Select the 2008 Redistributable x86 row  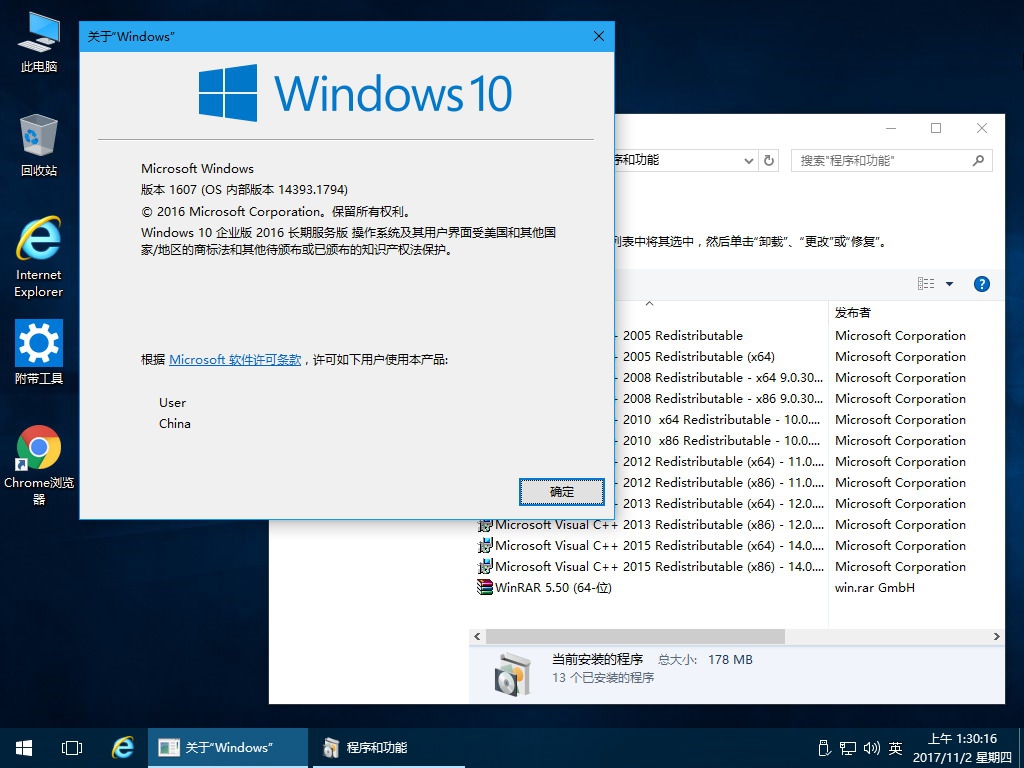point(720,399)
